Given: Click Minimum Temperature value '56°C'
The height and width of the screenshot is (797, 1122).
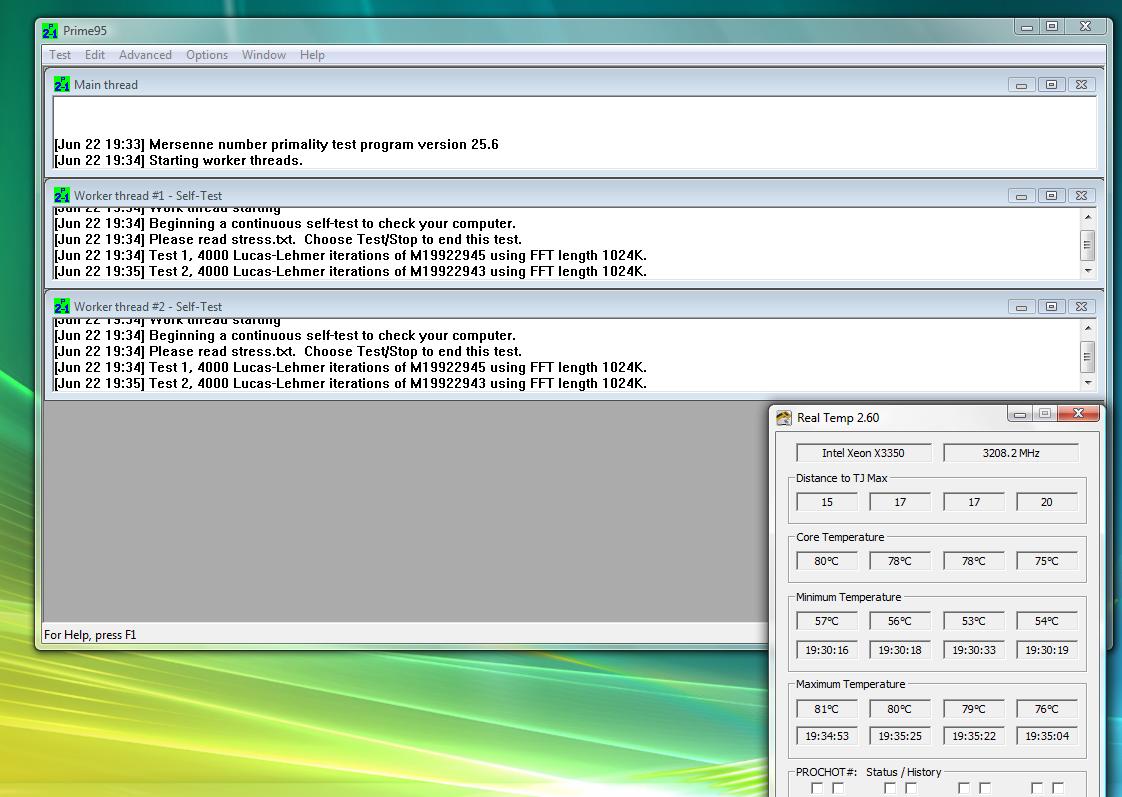Looking at the screenshot, I should [899, 621].
